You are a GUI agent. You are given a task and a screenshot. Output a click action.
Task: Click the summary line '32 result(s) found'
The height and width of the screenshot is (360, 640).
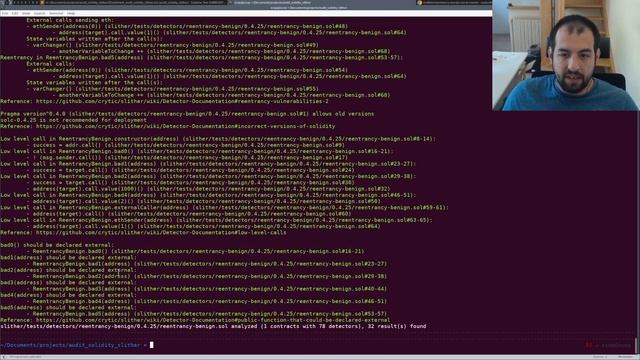213,326
